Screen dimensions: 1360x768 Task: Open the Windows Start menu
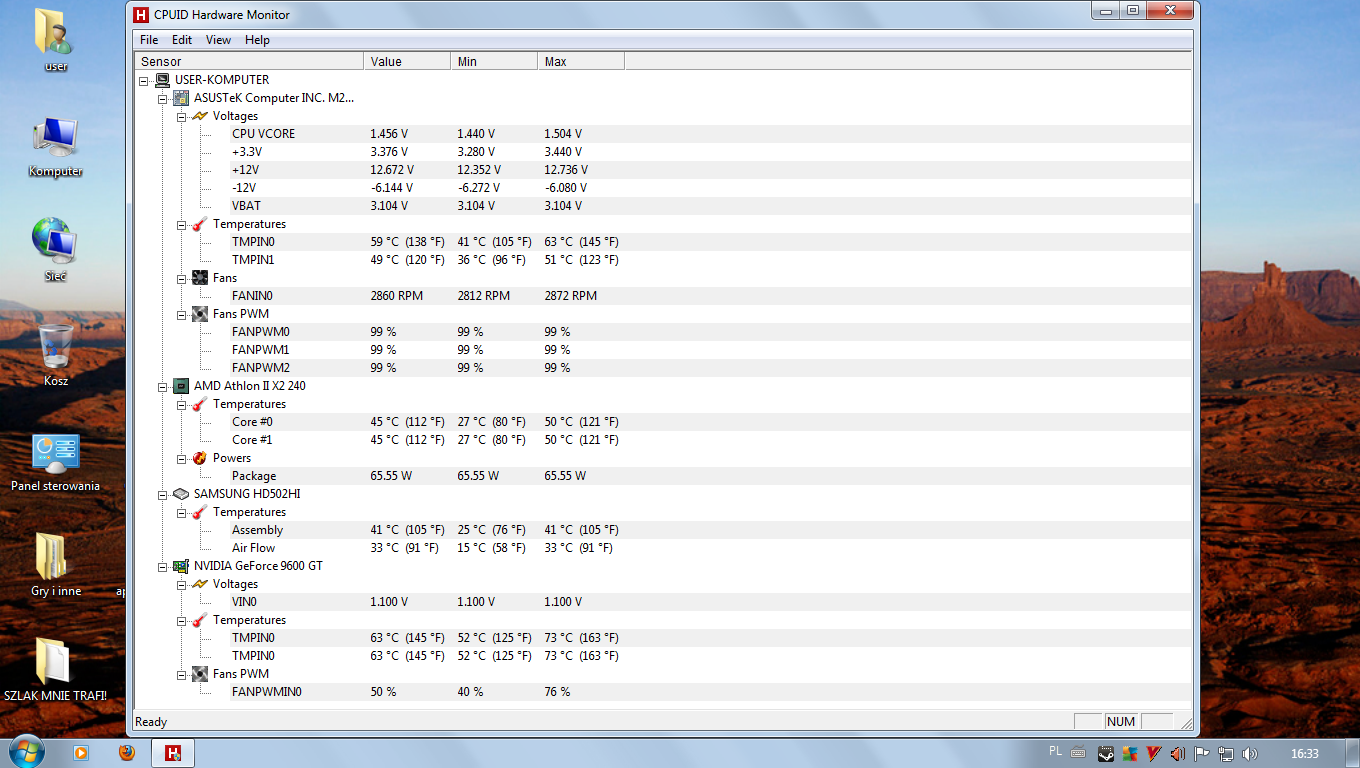click(x=26, y=751)
